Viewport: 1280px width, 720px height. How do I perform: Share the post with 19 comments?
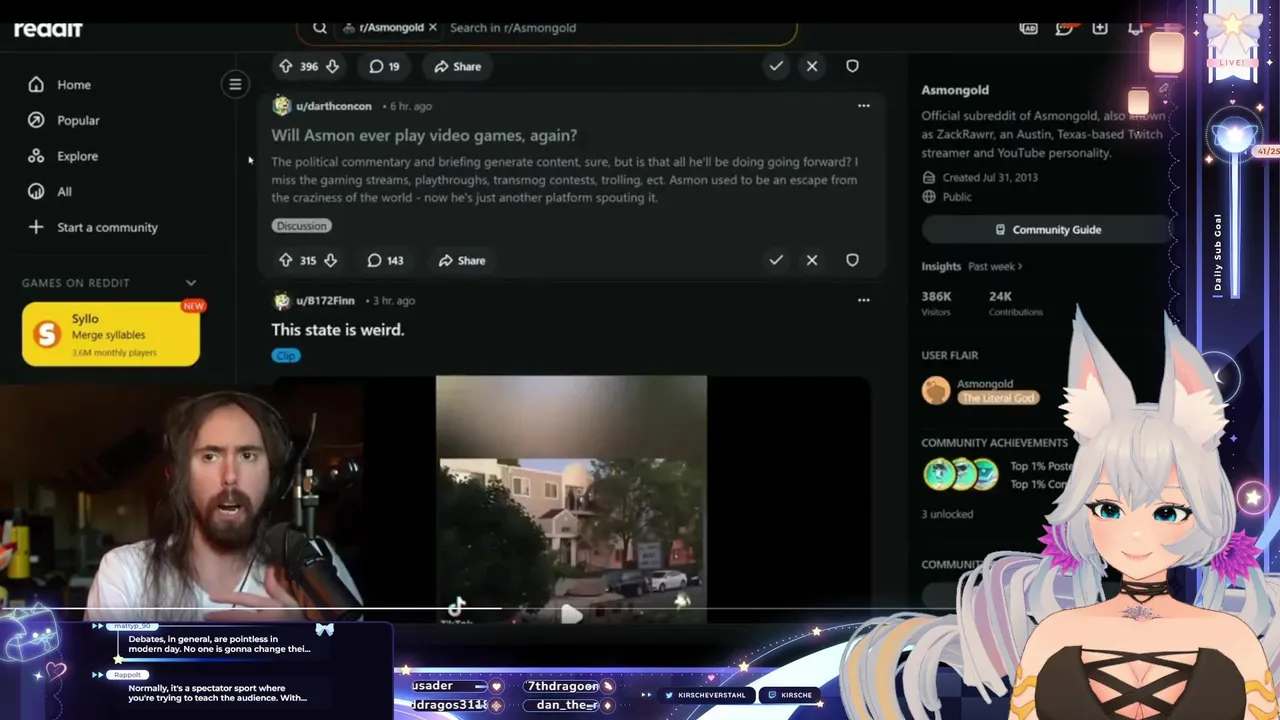coord(458,66)
